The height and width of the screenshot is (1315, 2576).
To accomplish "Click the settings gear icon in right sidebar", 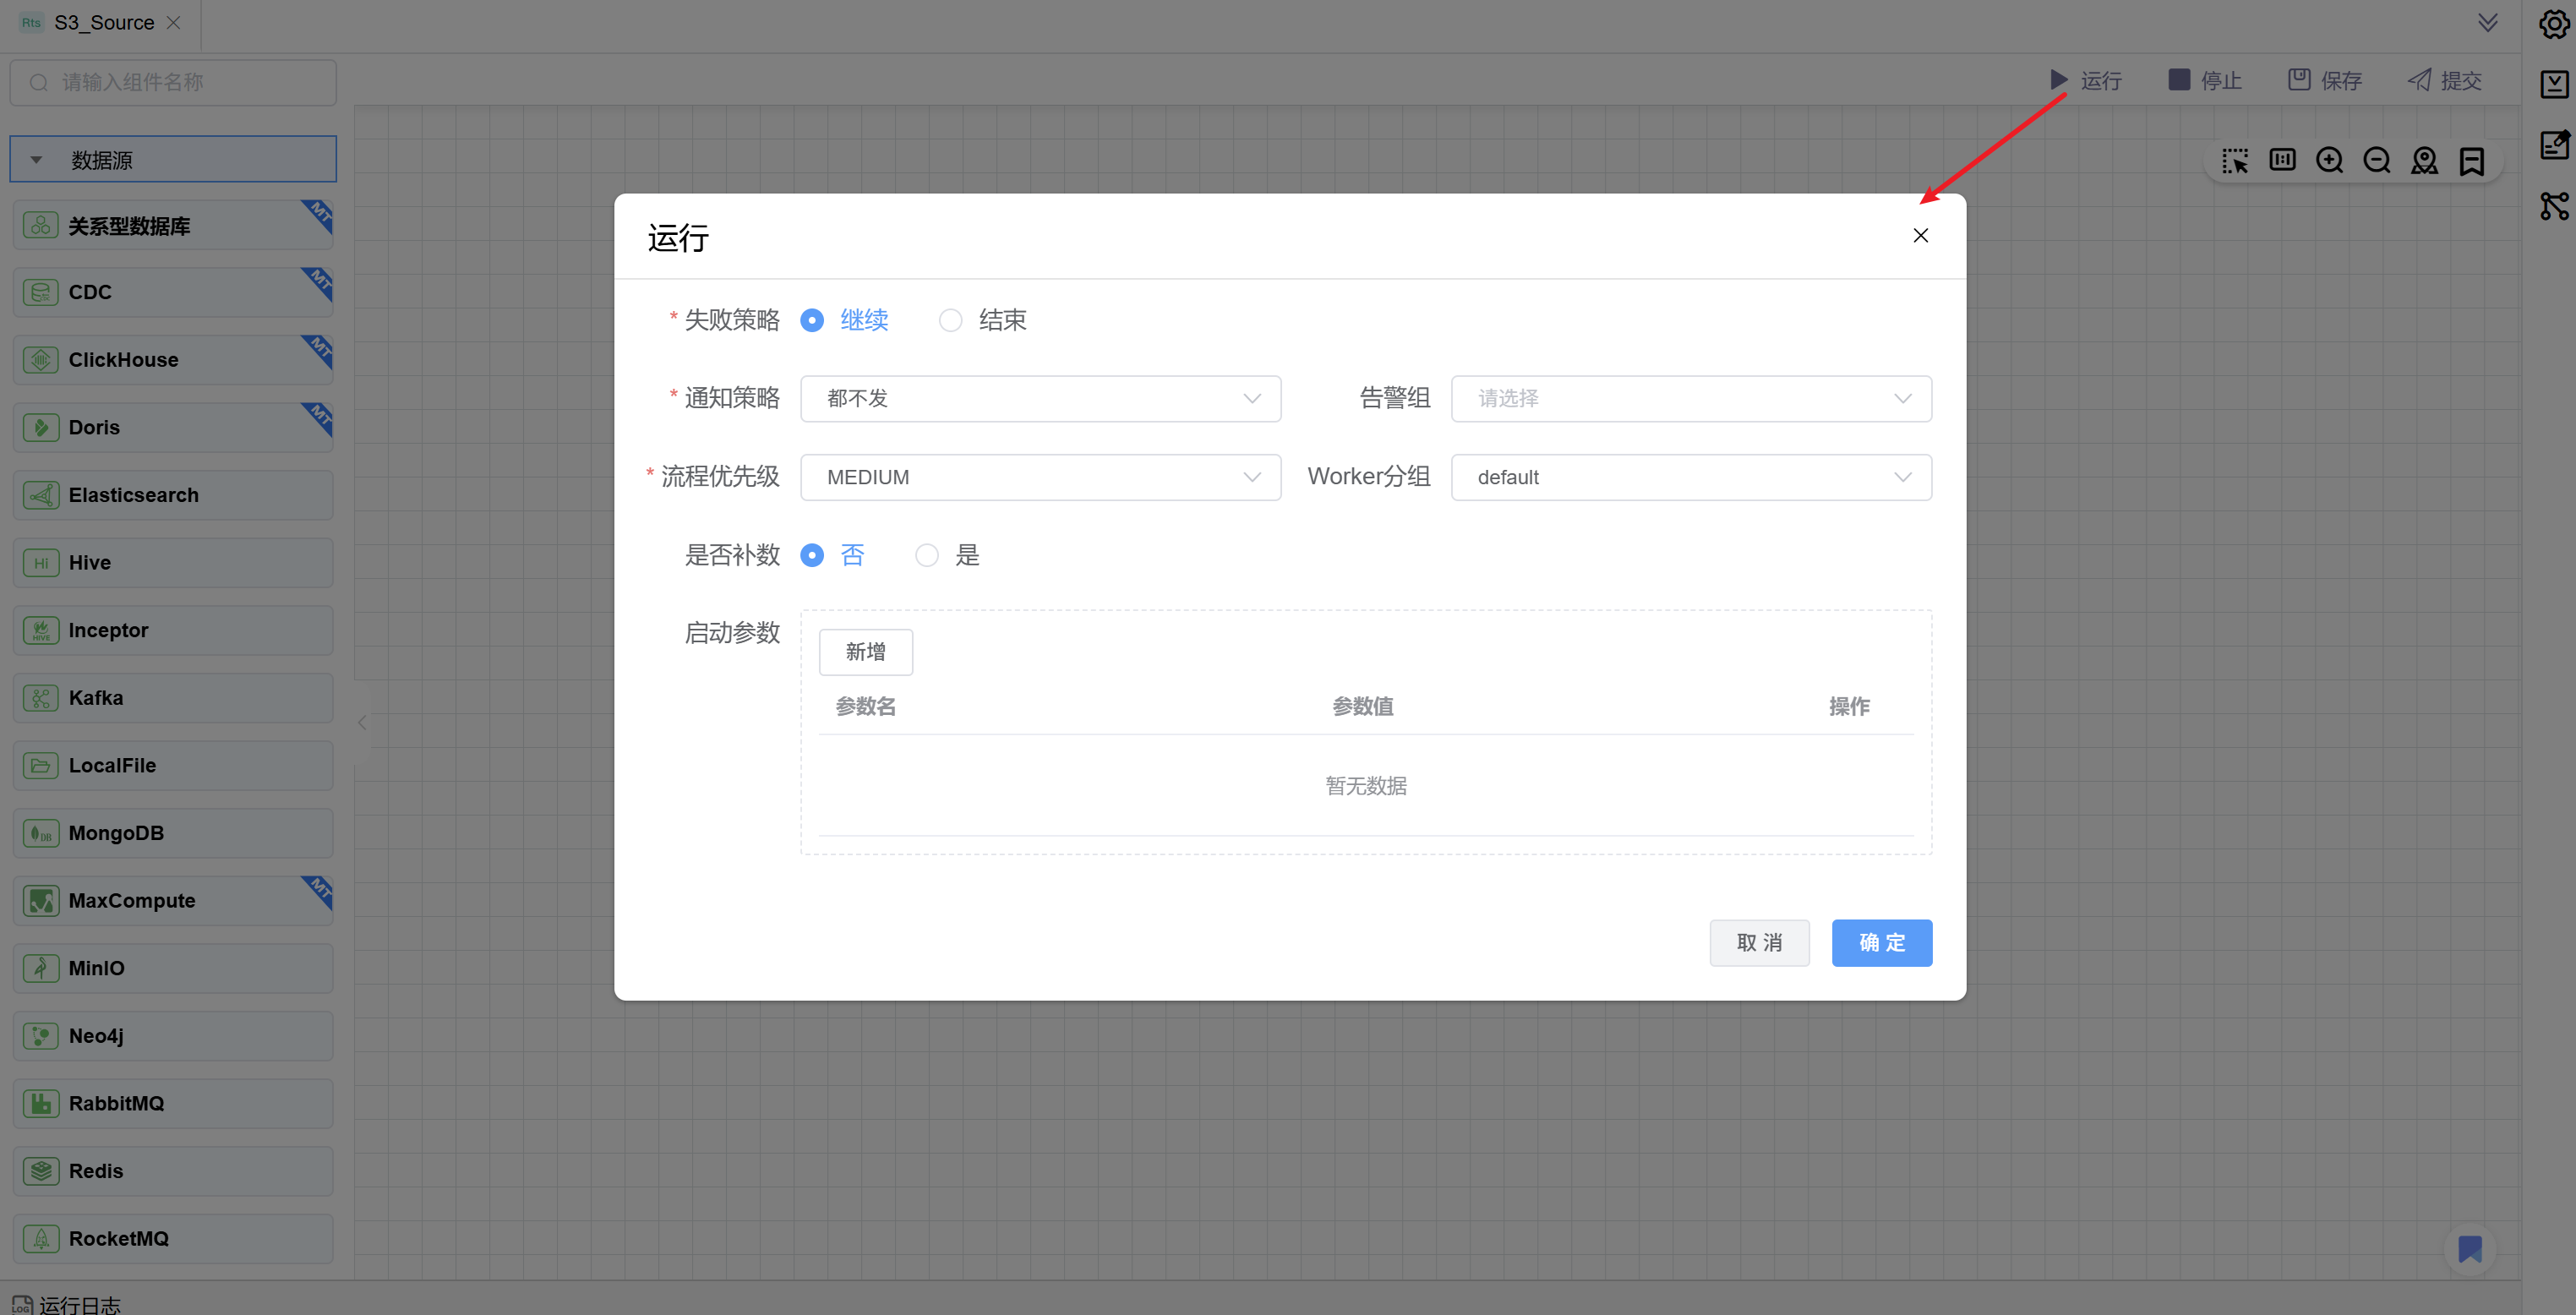I will tap(2553, 24).
